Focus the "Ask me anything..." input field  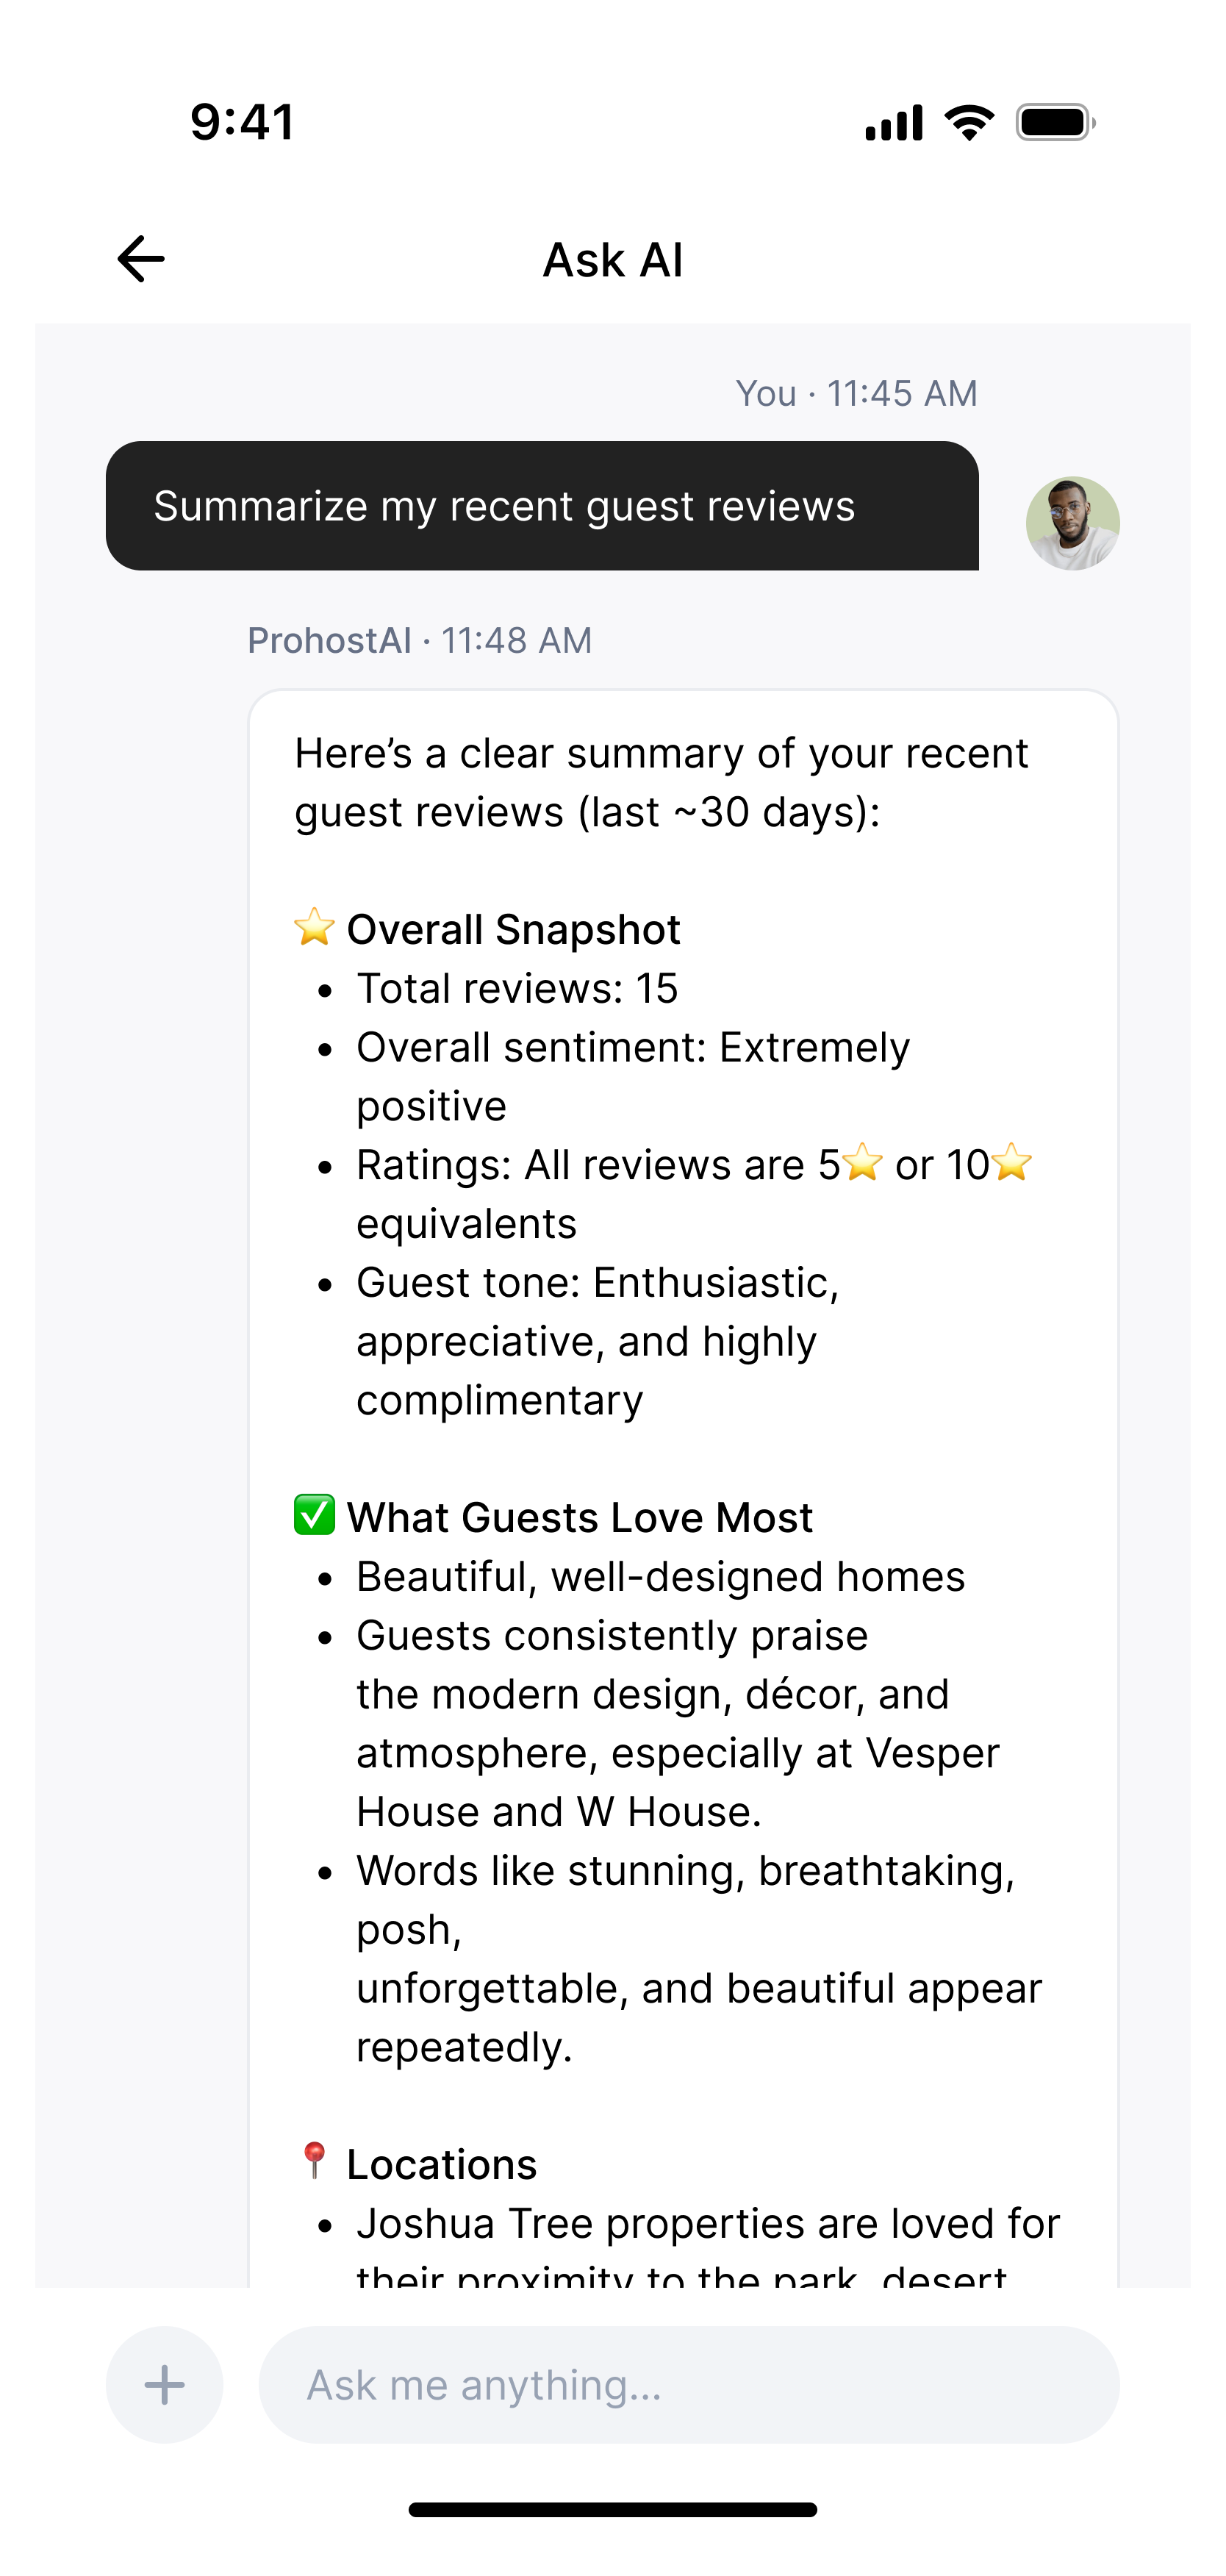688,2385
